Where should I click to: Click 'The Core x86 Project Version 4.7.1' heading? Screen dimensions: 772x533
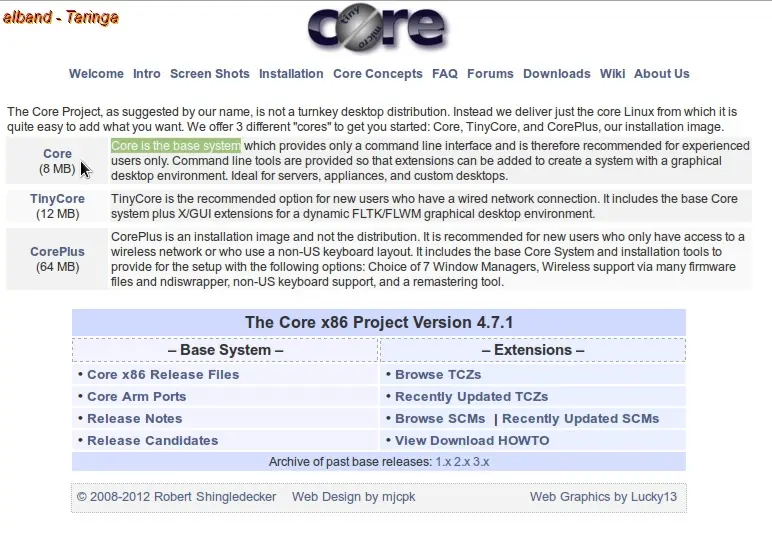[379, 322]
